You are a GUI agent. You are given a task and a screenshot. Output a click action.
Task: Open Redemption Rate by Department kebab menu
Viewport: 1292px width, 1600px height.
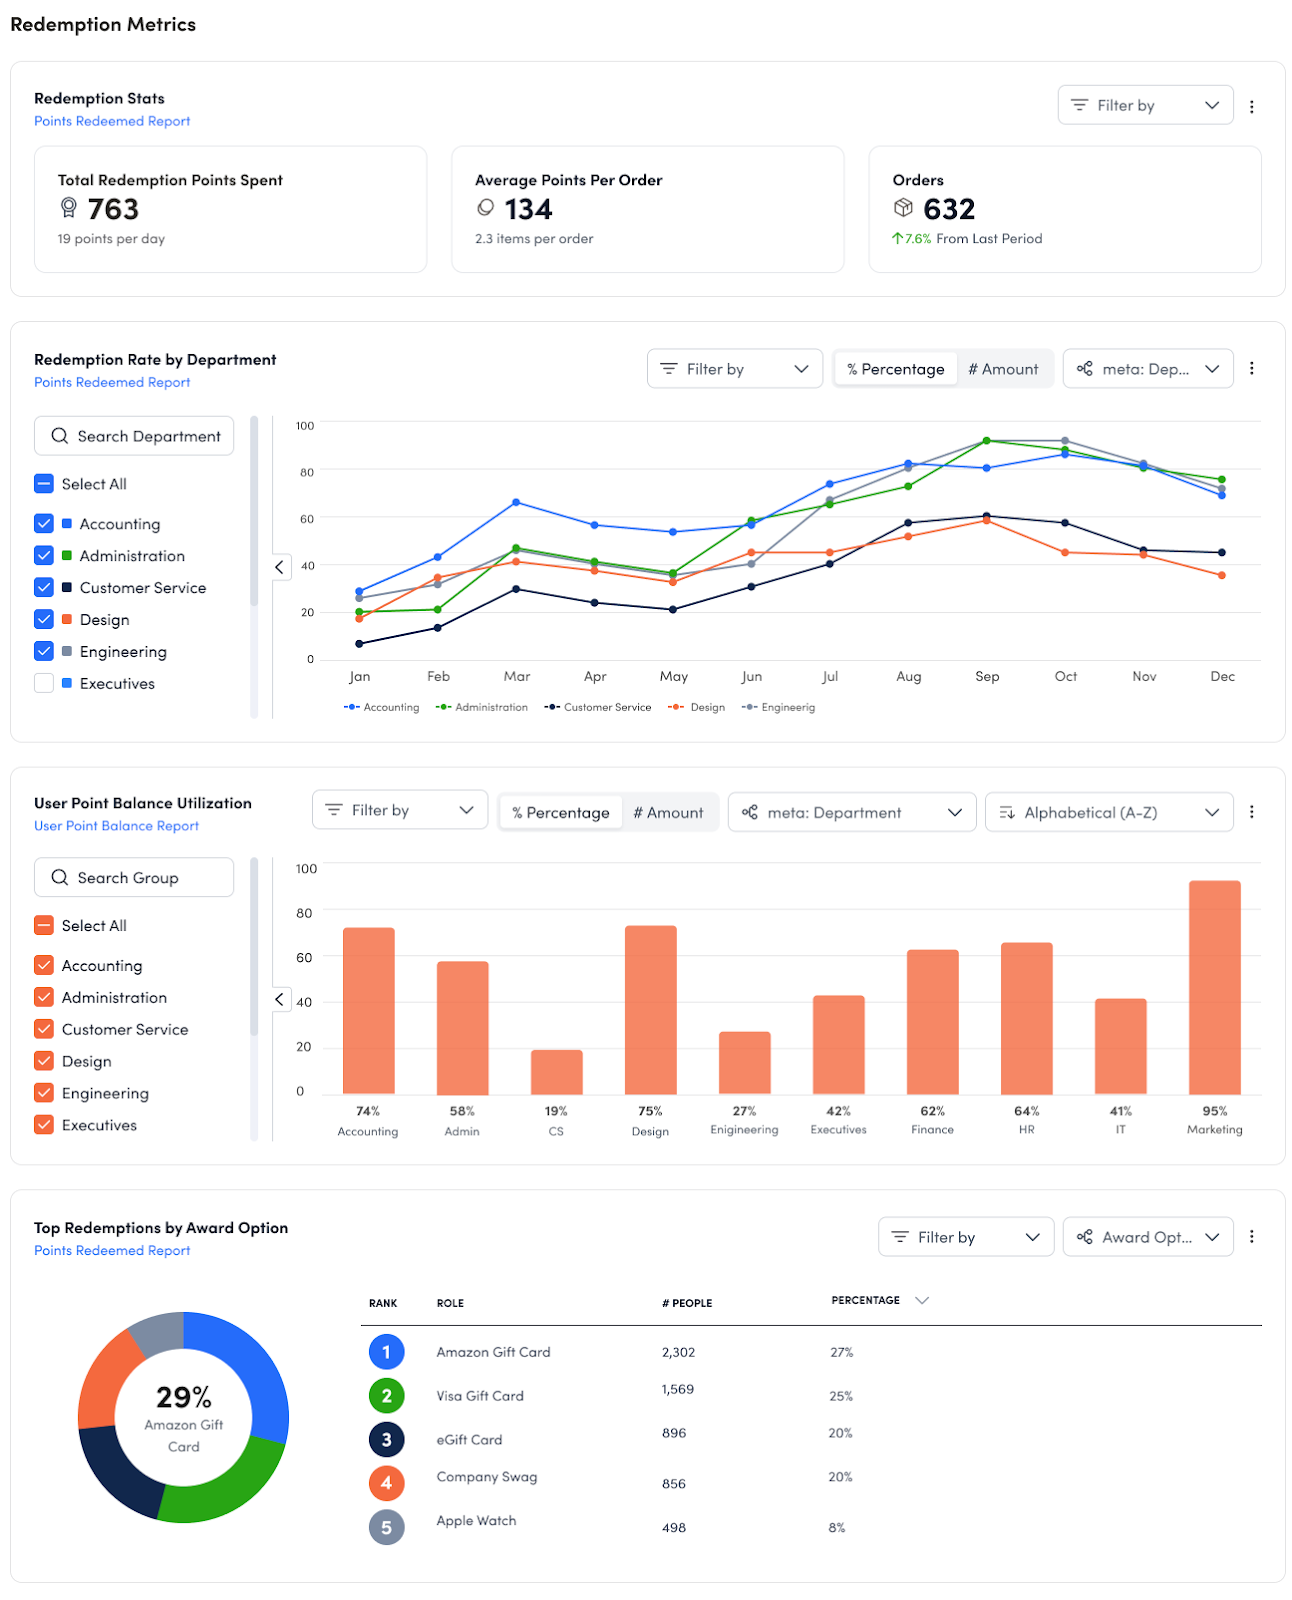pos(1251,369)
